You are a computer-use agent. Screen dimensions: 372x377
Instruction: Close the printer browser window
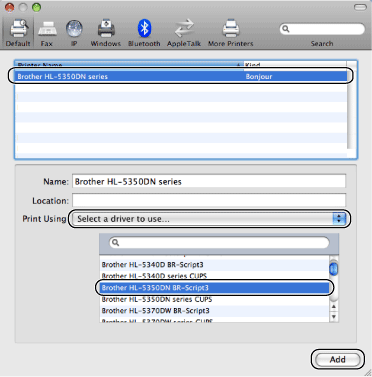point(9,7)
